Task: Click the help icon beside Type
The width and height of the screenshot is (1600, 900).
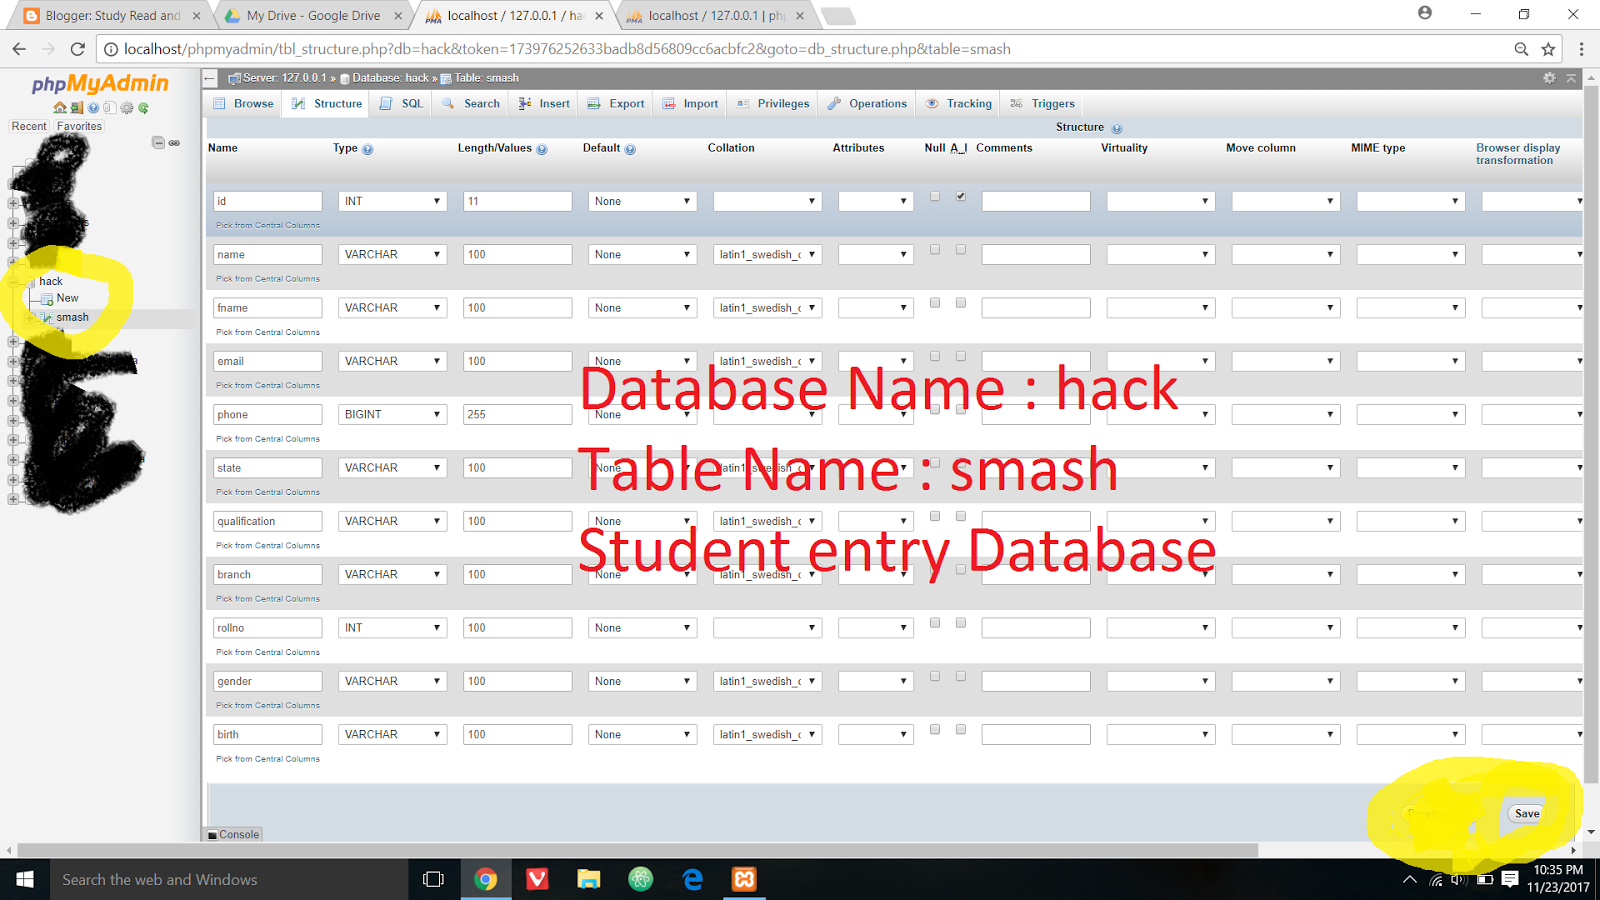Action: (368, 149)
